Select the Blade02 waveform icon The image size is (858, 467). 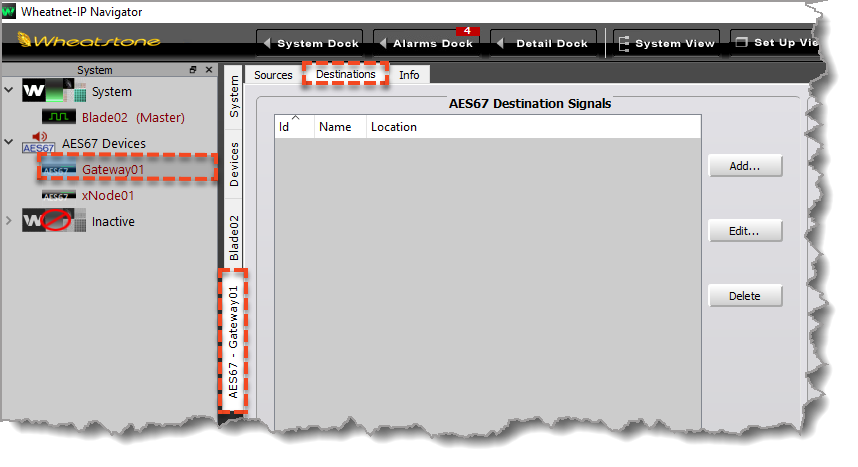coord(58,118)
